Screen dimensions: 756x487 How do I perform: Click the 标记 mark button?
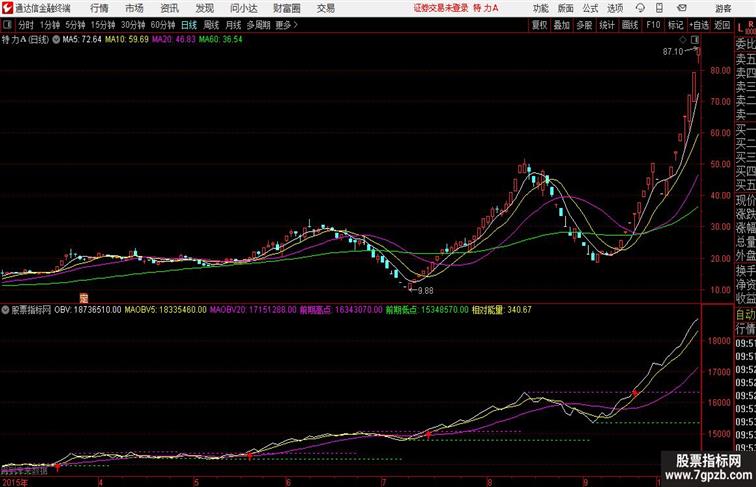coord(675,25)
